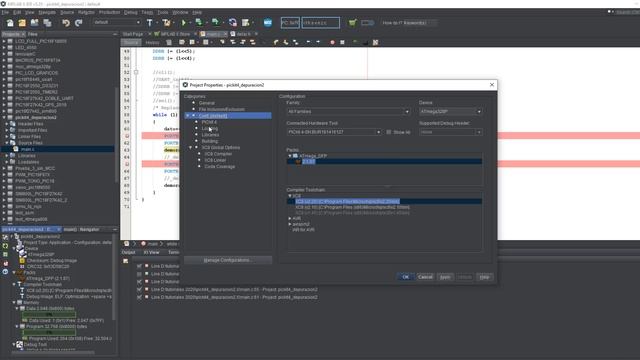Collapse ATmega_DFP packs node
Image resolution: width=640 pixels, height=360 pixels.
click(x=290, y=156)
